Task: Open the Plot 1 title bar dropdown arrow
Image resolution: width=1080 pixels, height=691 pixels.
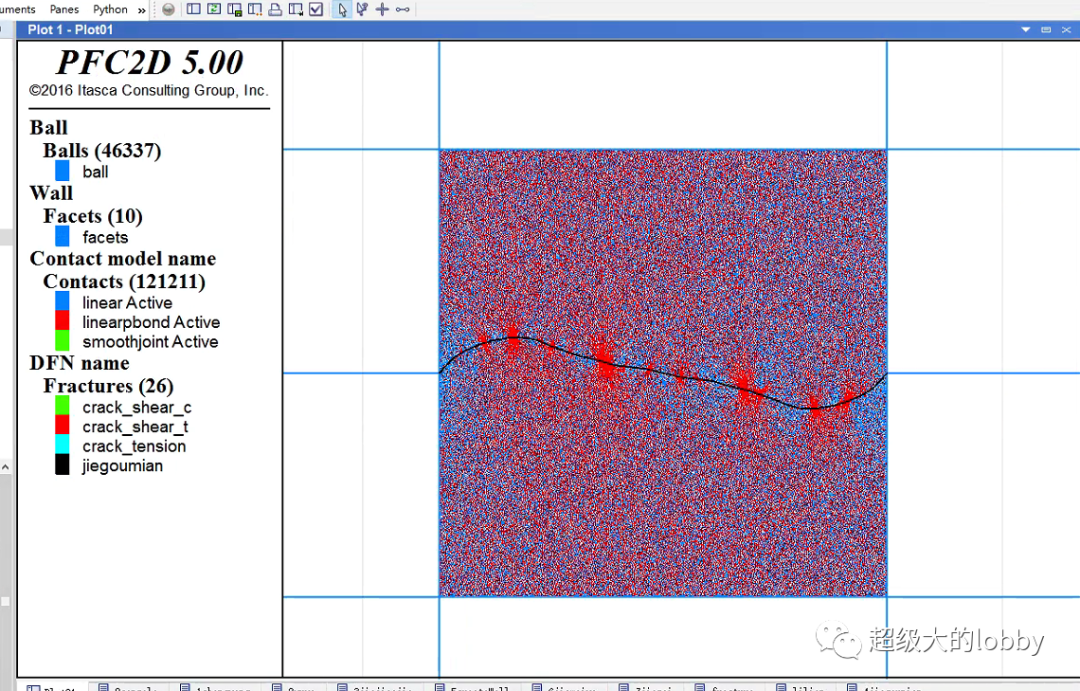Action: pyautogui.click(x=1026, y=30)
